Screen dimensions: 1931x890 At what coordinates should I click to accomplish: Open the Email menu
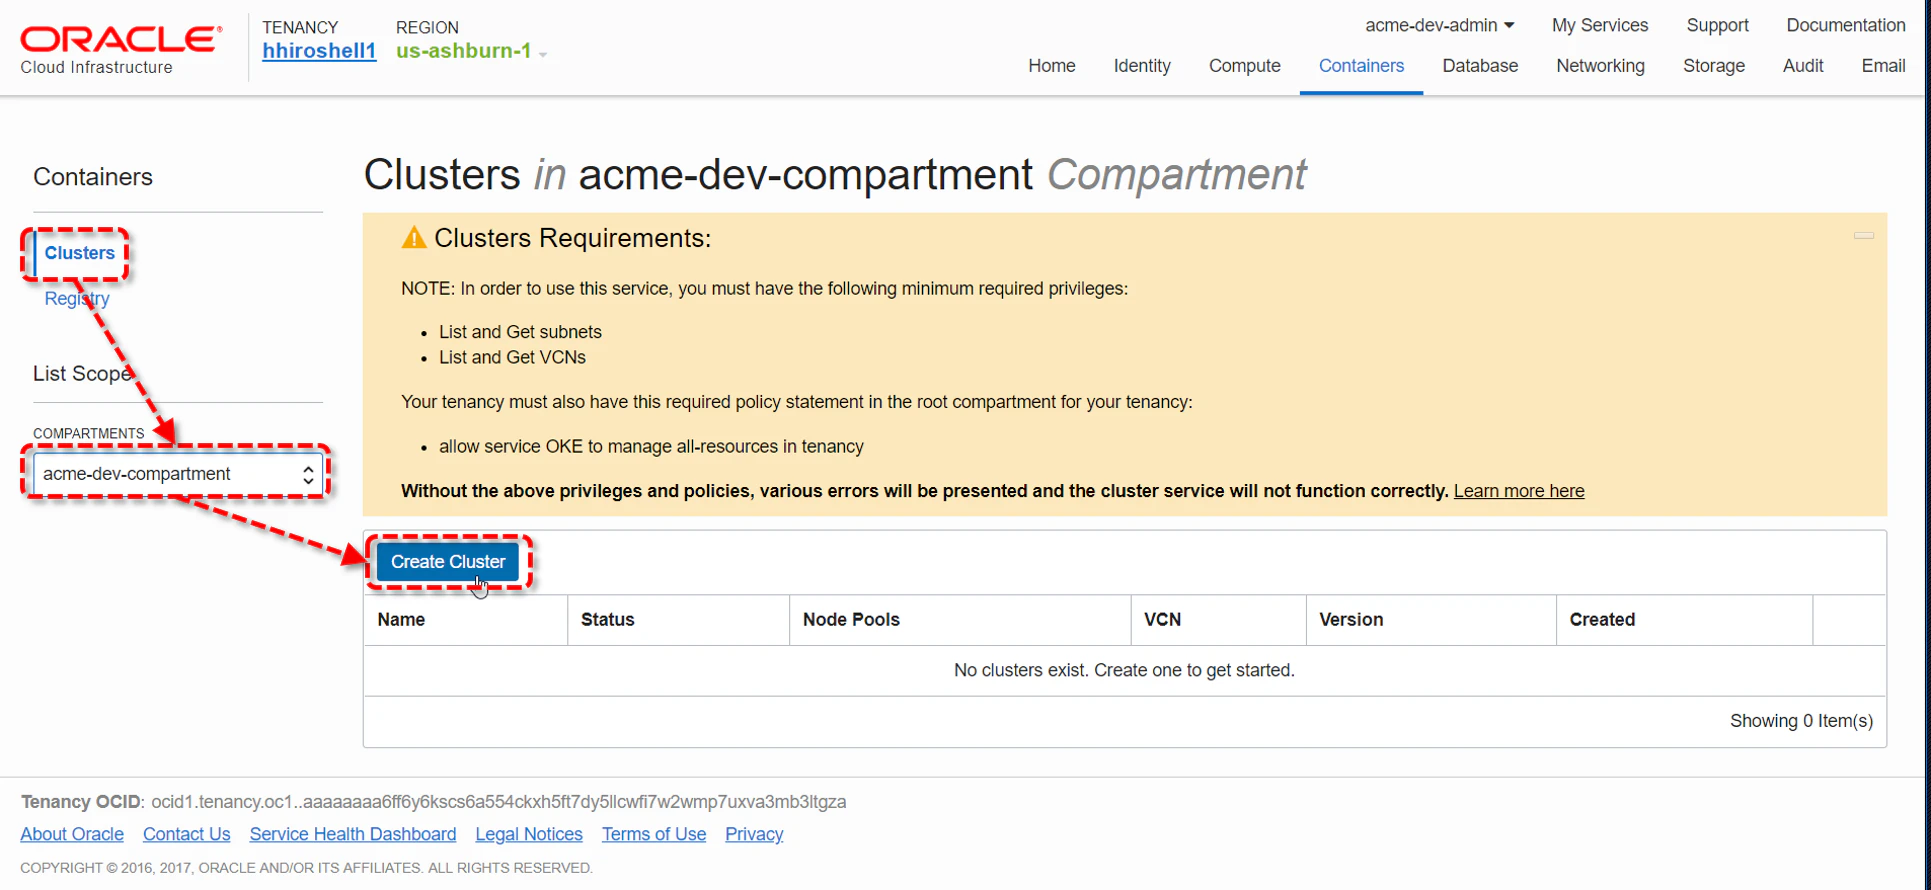(1883, 66)
